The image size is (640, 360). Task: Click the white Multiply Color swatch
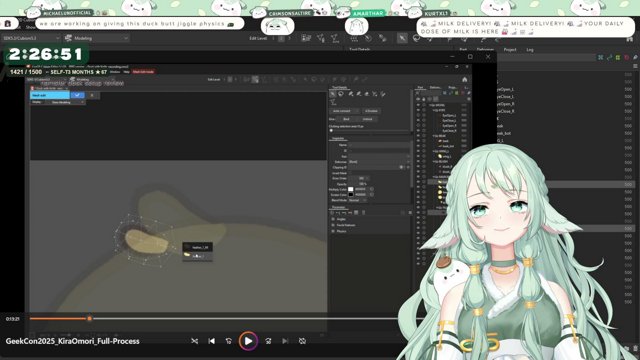[351, 189]
